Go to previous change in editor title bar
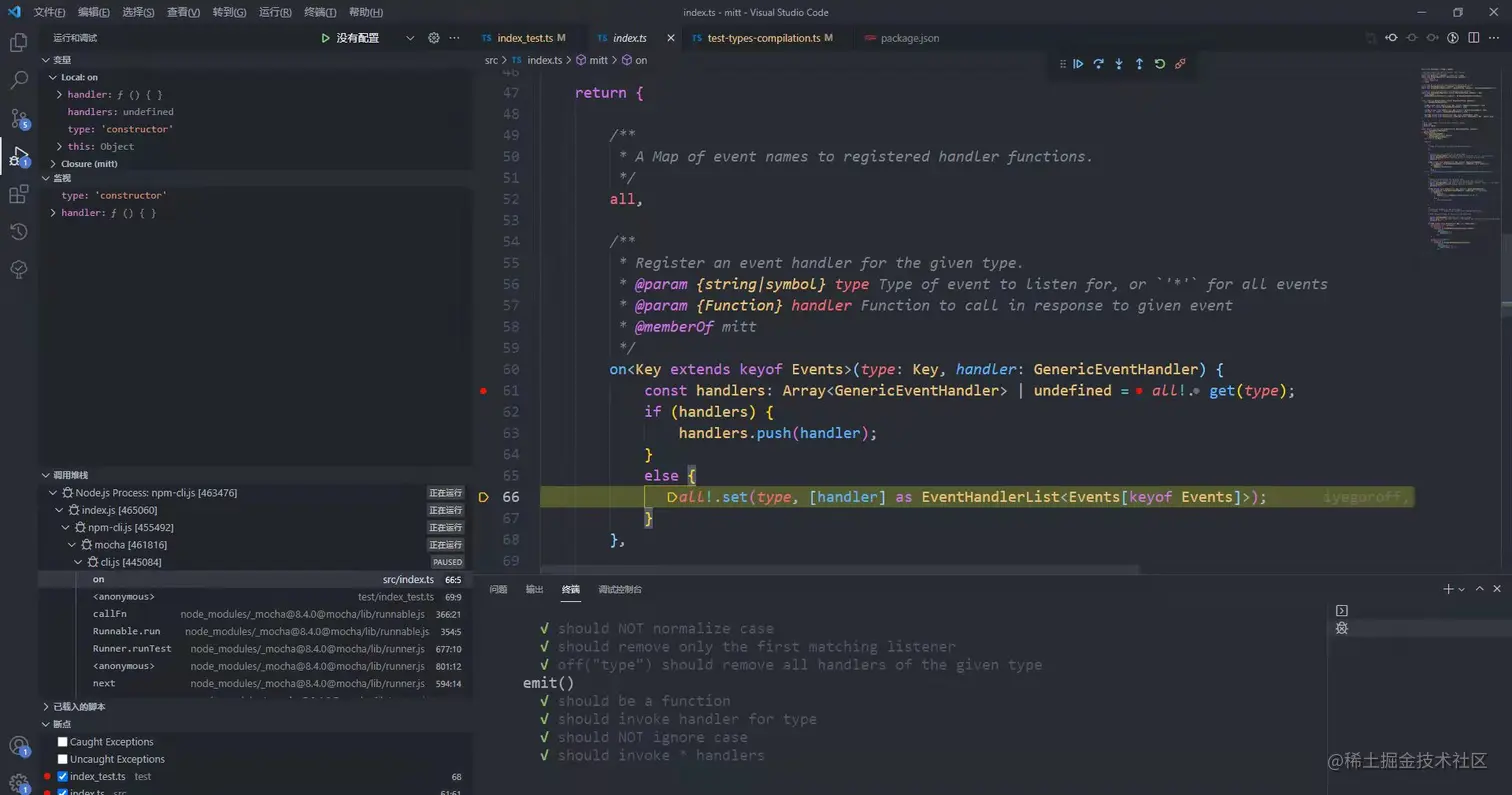1512x795 pixels. [x=1391, y=38]
